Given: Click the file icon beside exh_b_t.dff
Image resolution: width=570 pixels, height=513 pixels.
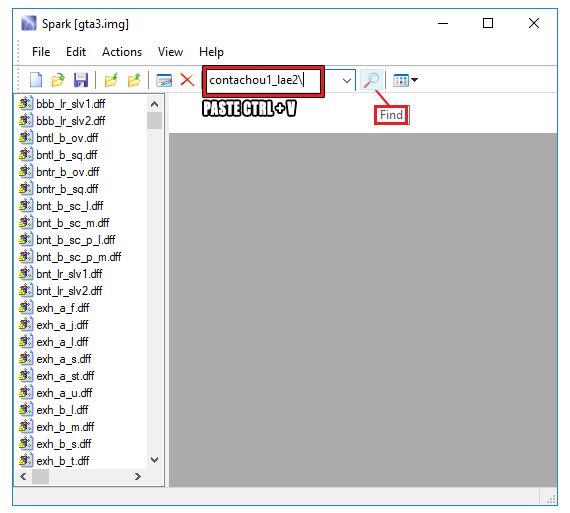Looking at the screenshot, I should [x=26, y=461].
